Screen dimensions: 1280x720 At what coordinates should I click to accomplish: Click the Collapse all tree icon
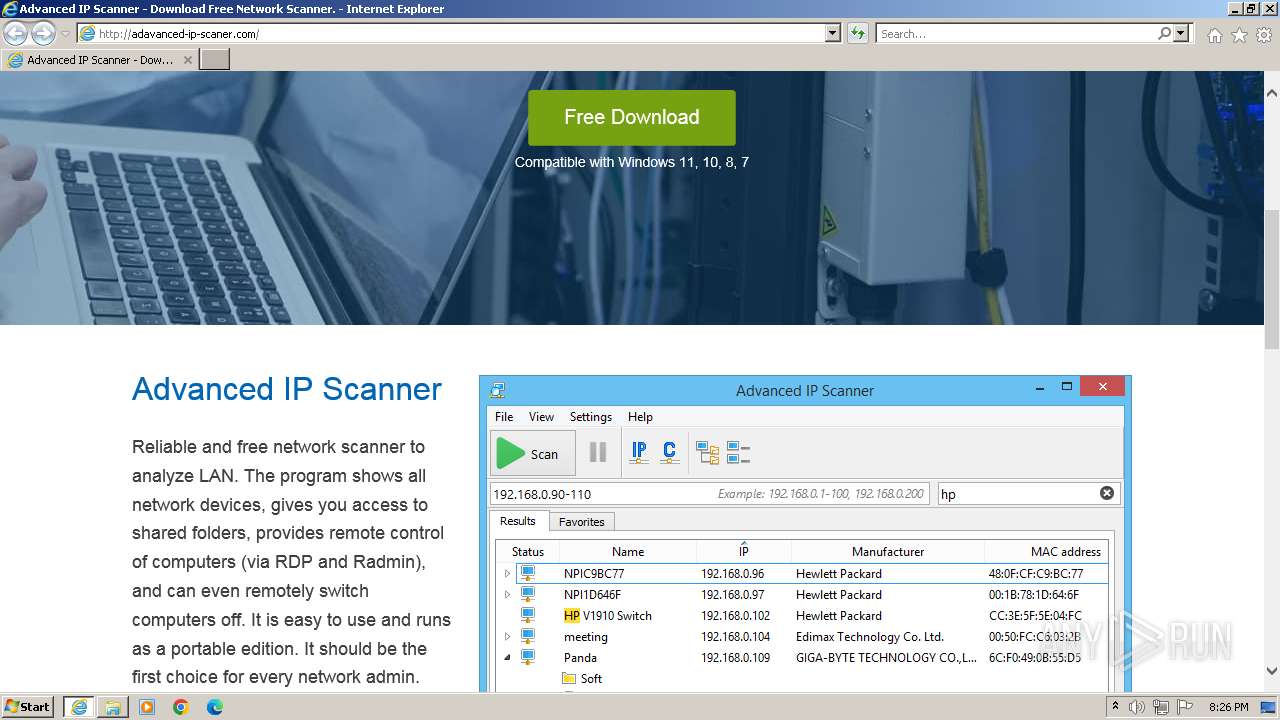[738, 454]
